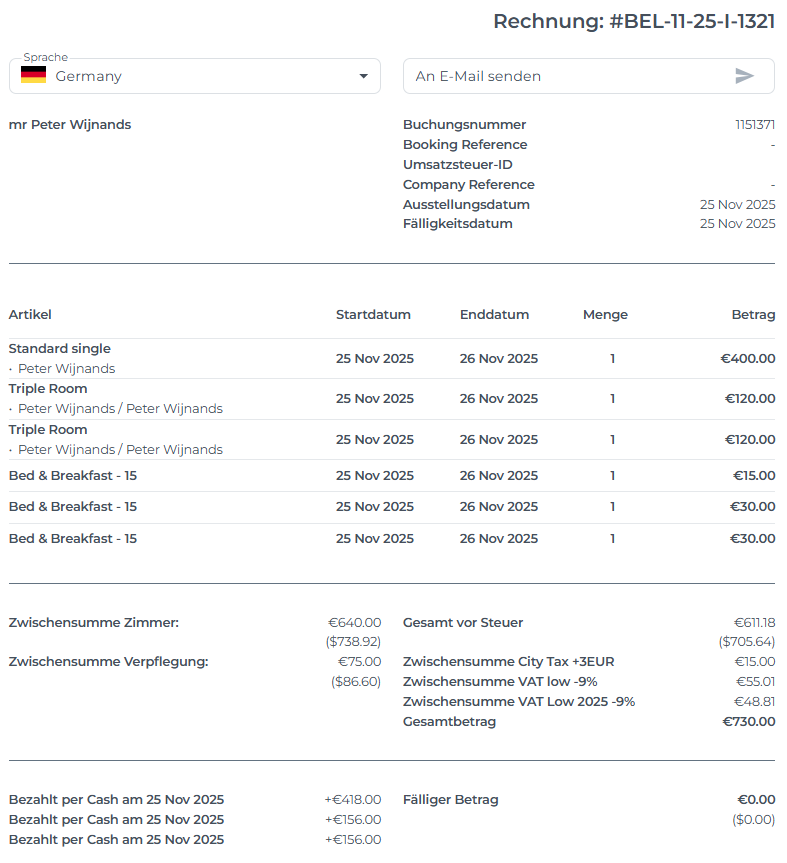Click the Zwischensumme Verpflegung label
This screenshot has height=863, width=787.
point(108,662)
